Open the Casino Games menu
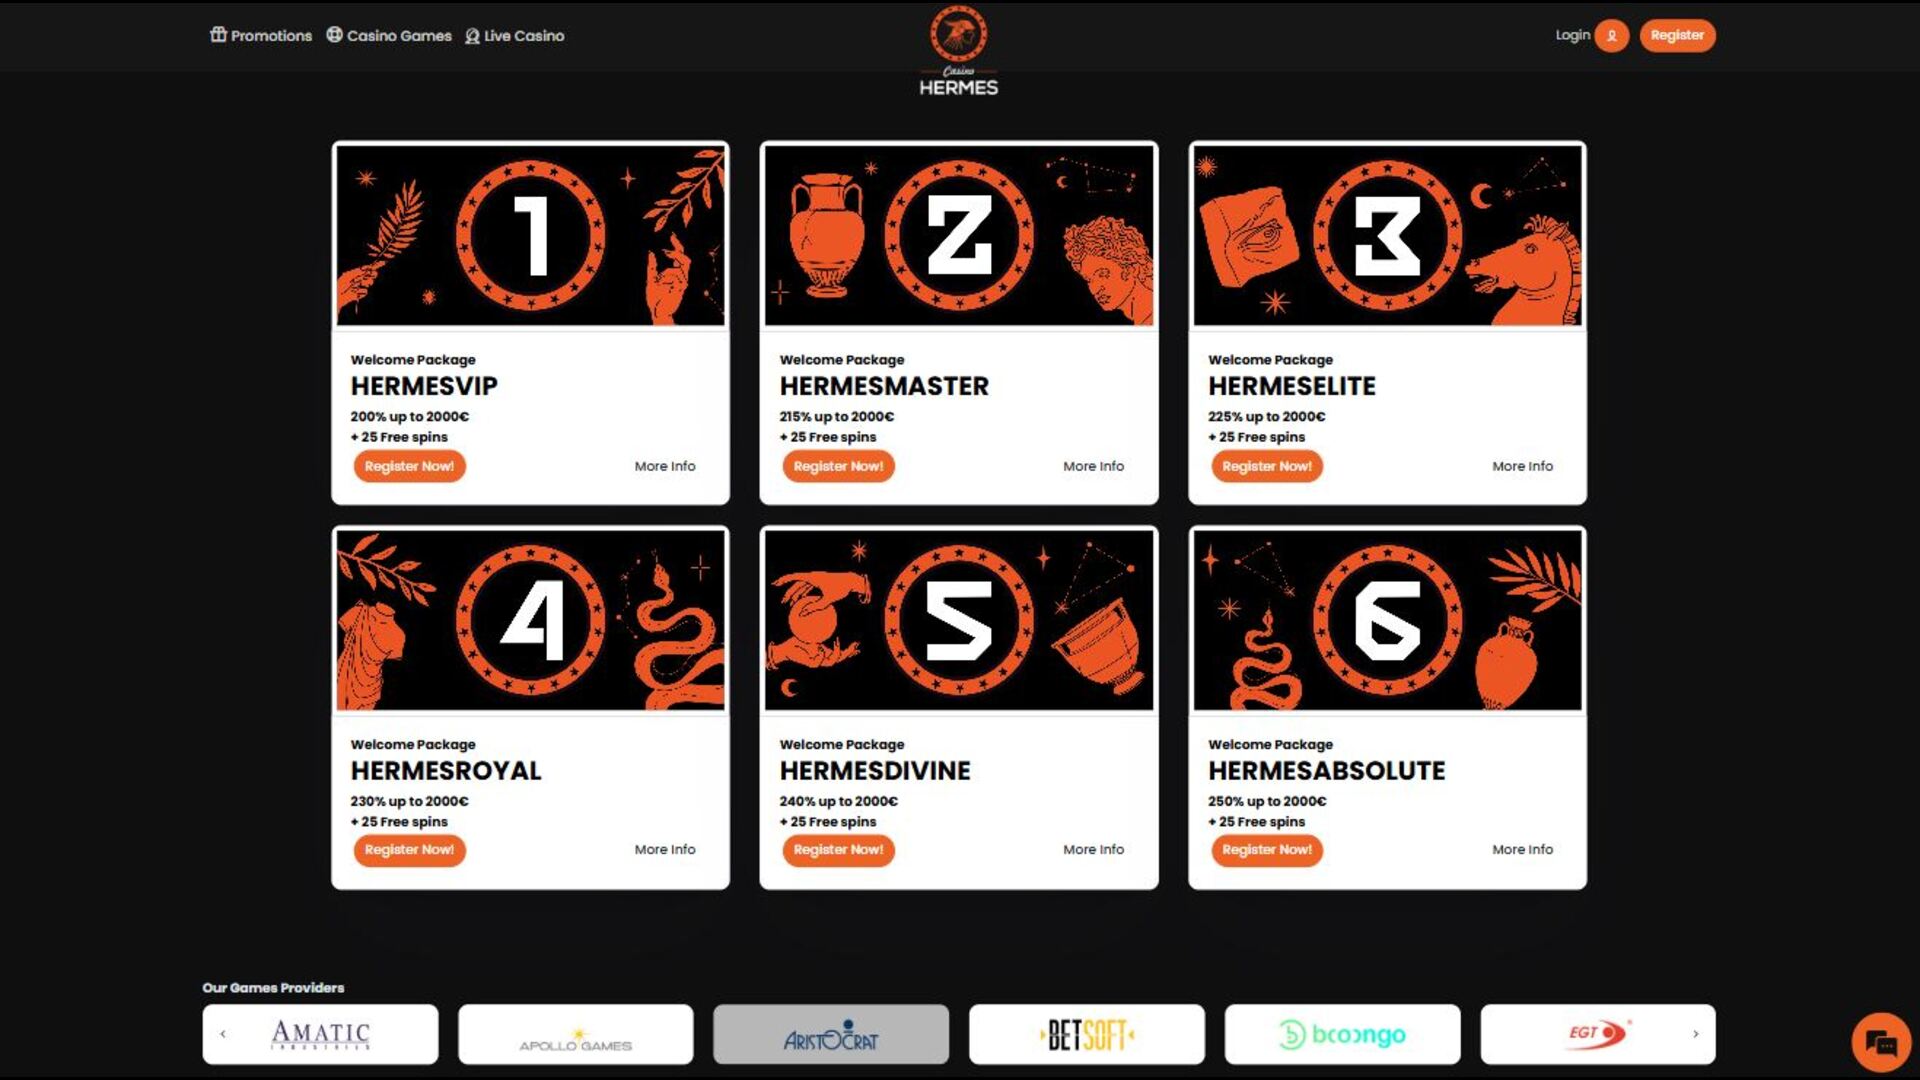The height and width of the screenshot is (1080, 1920). [389, 36]
